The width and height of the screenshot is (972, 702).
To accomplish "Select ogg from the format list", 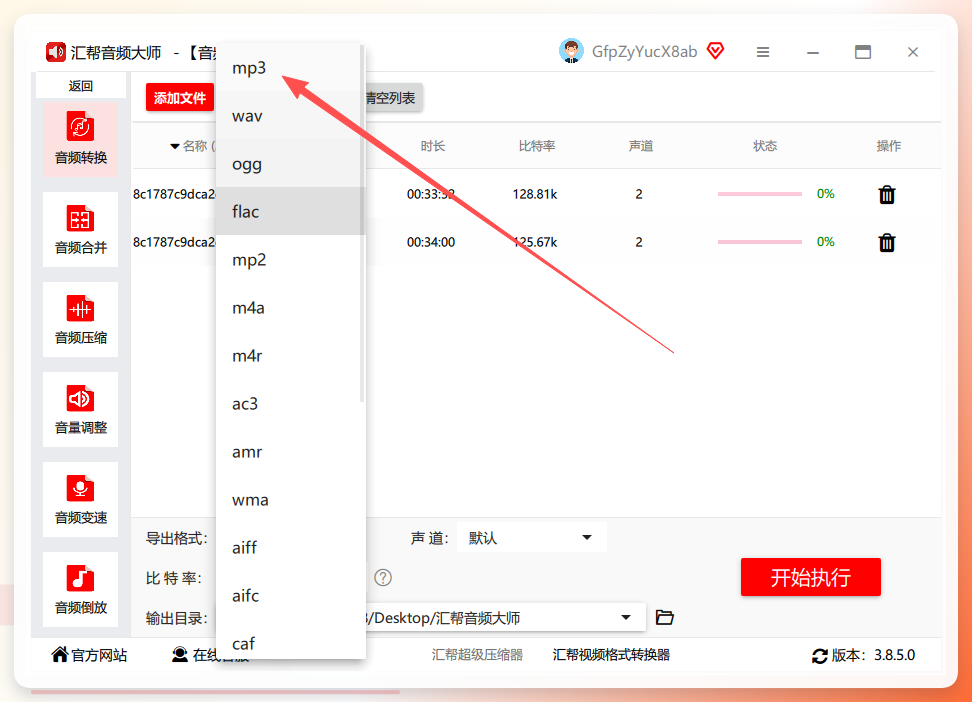I will coord(288,164).
